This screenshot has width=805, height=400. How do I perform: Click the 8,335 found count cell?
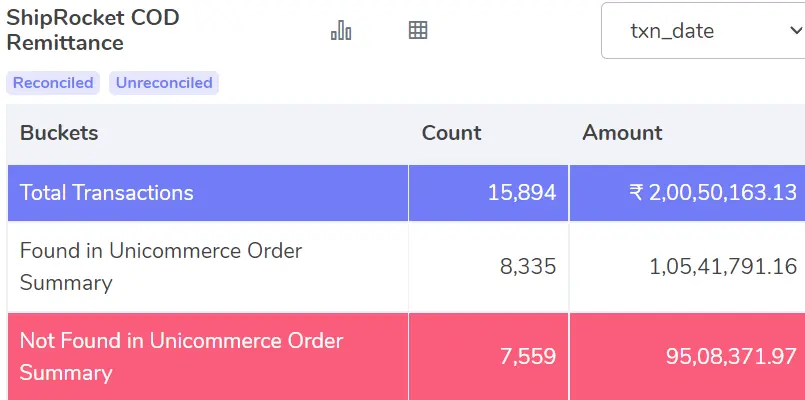pos(528,267)
